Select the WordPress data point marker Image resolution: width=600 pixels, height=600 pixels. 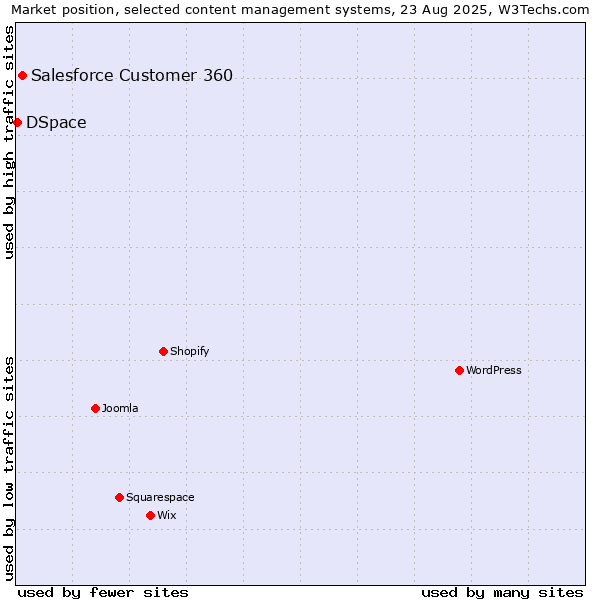pyautogui.click(x=460, y=370)
